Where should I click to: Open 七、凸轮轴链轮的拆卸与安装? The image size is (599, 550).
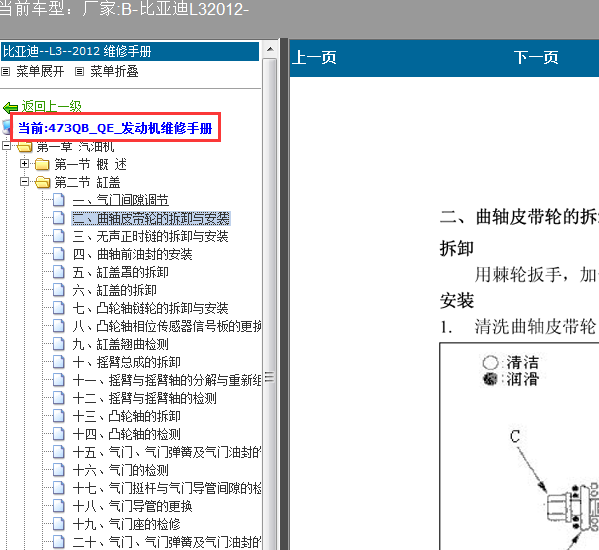[x=151, y=308]
